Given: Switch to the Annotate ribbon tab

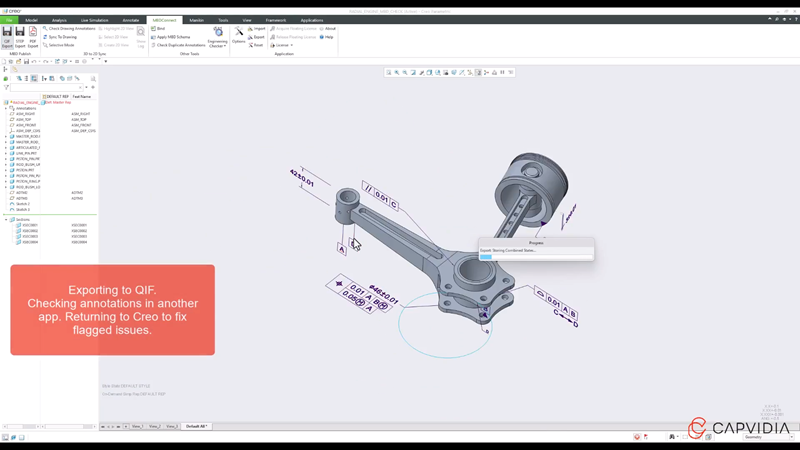Looking at the screenshot, I should pyautogui.click(x=131, y=20).
